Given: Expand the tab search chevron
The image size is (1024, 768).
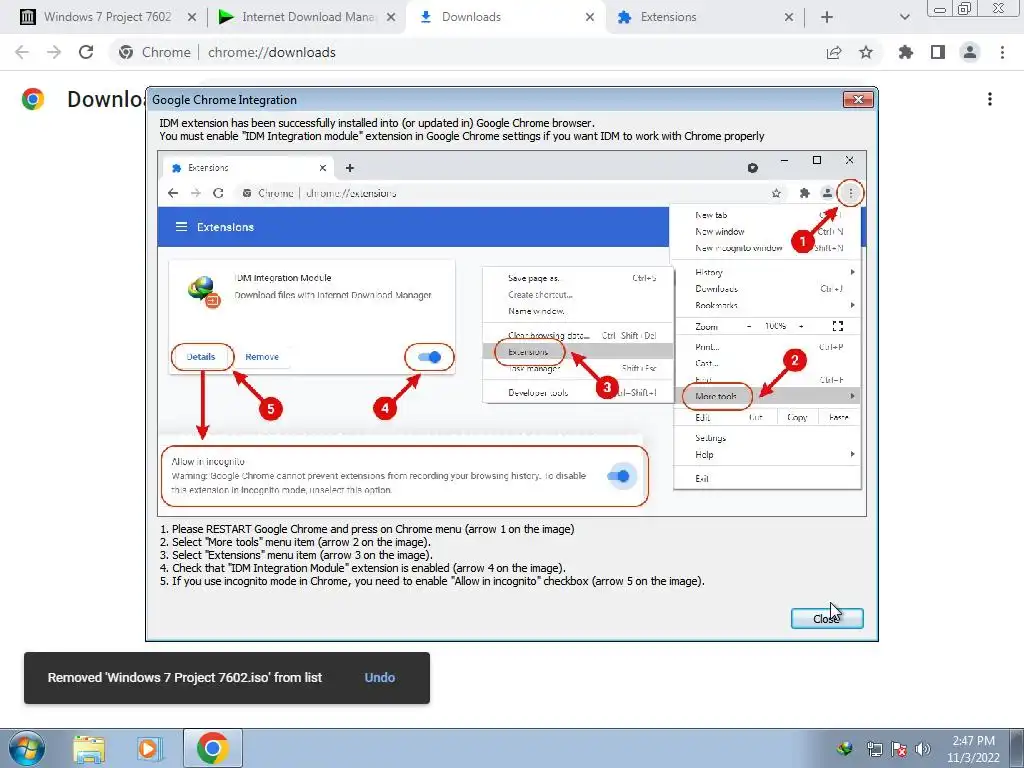Looking at the screenshot, I should (904, 18).
